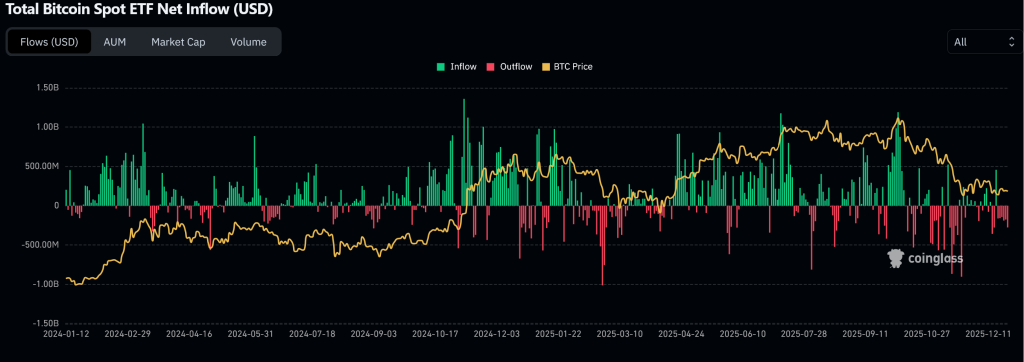This screenshot has width=1024, height=362.
Task: Toggle the Inflow legend series
Action: [x=457, y=67]
